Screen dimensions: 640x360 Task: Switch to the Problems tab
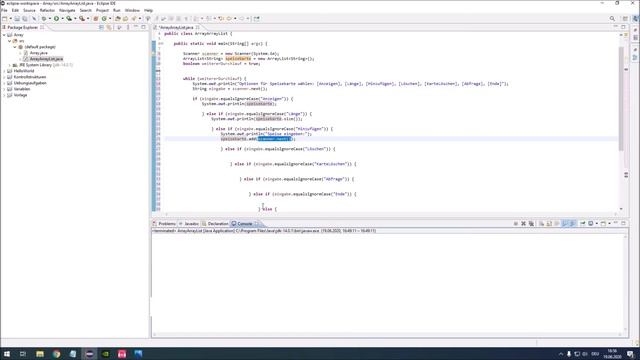coord(164,224)
